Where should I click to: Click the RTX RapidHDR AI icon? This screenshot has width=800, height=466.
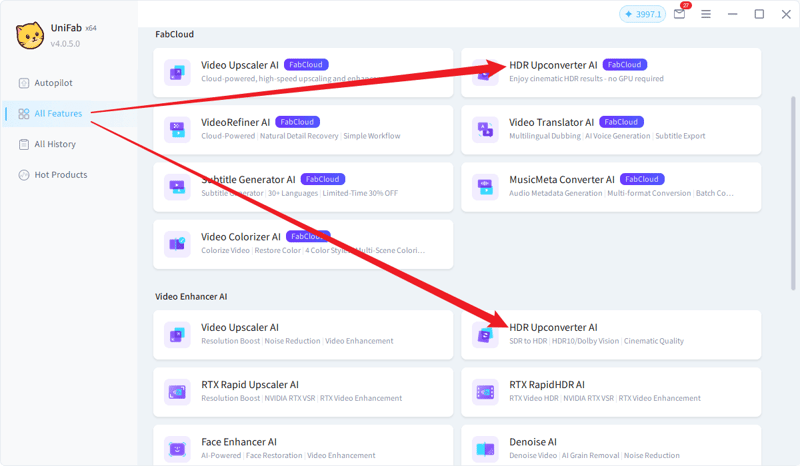pyautogui.click(x=485, y=392)
